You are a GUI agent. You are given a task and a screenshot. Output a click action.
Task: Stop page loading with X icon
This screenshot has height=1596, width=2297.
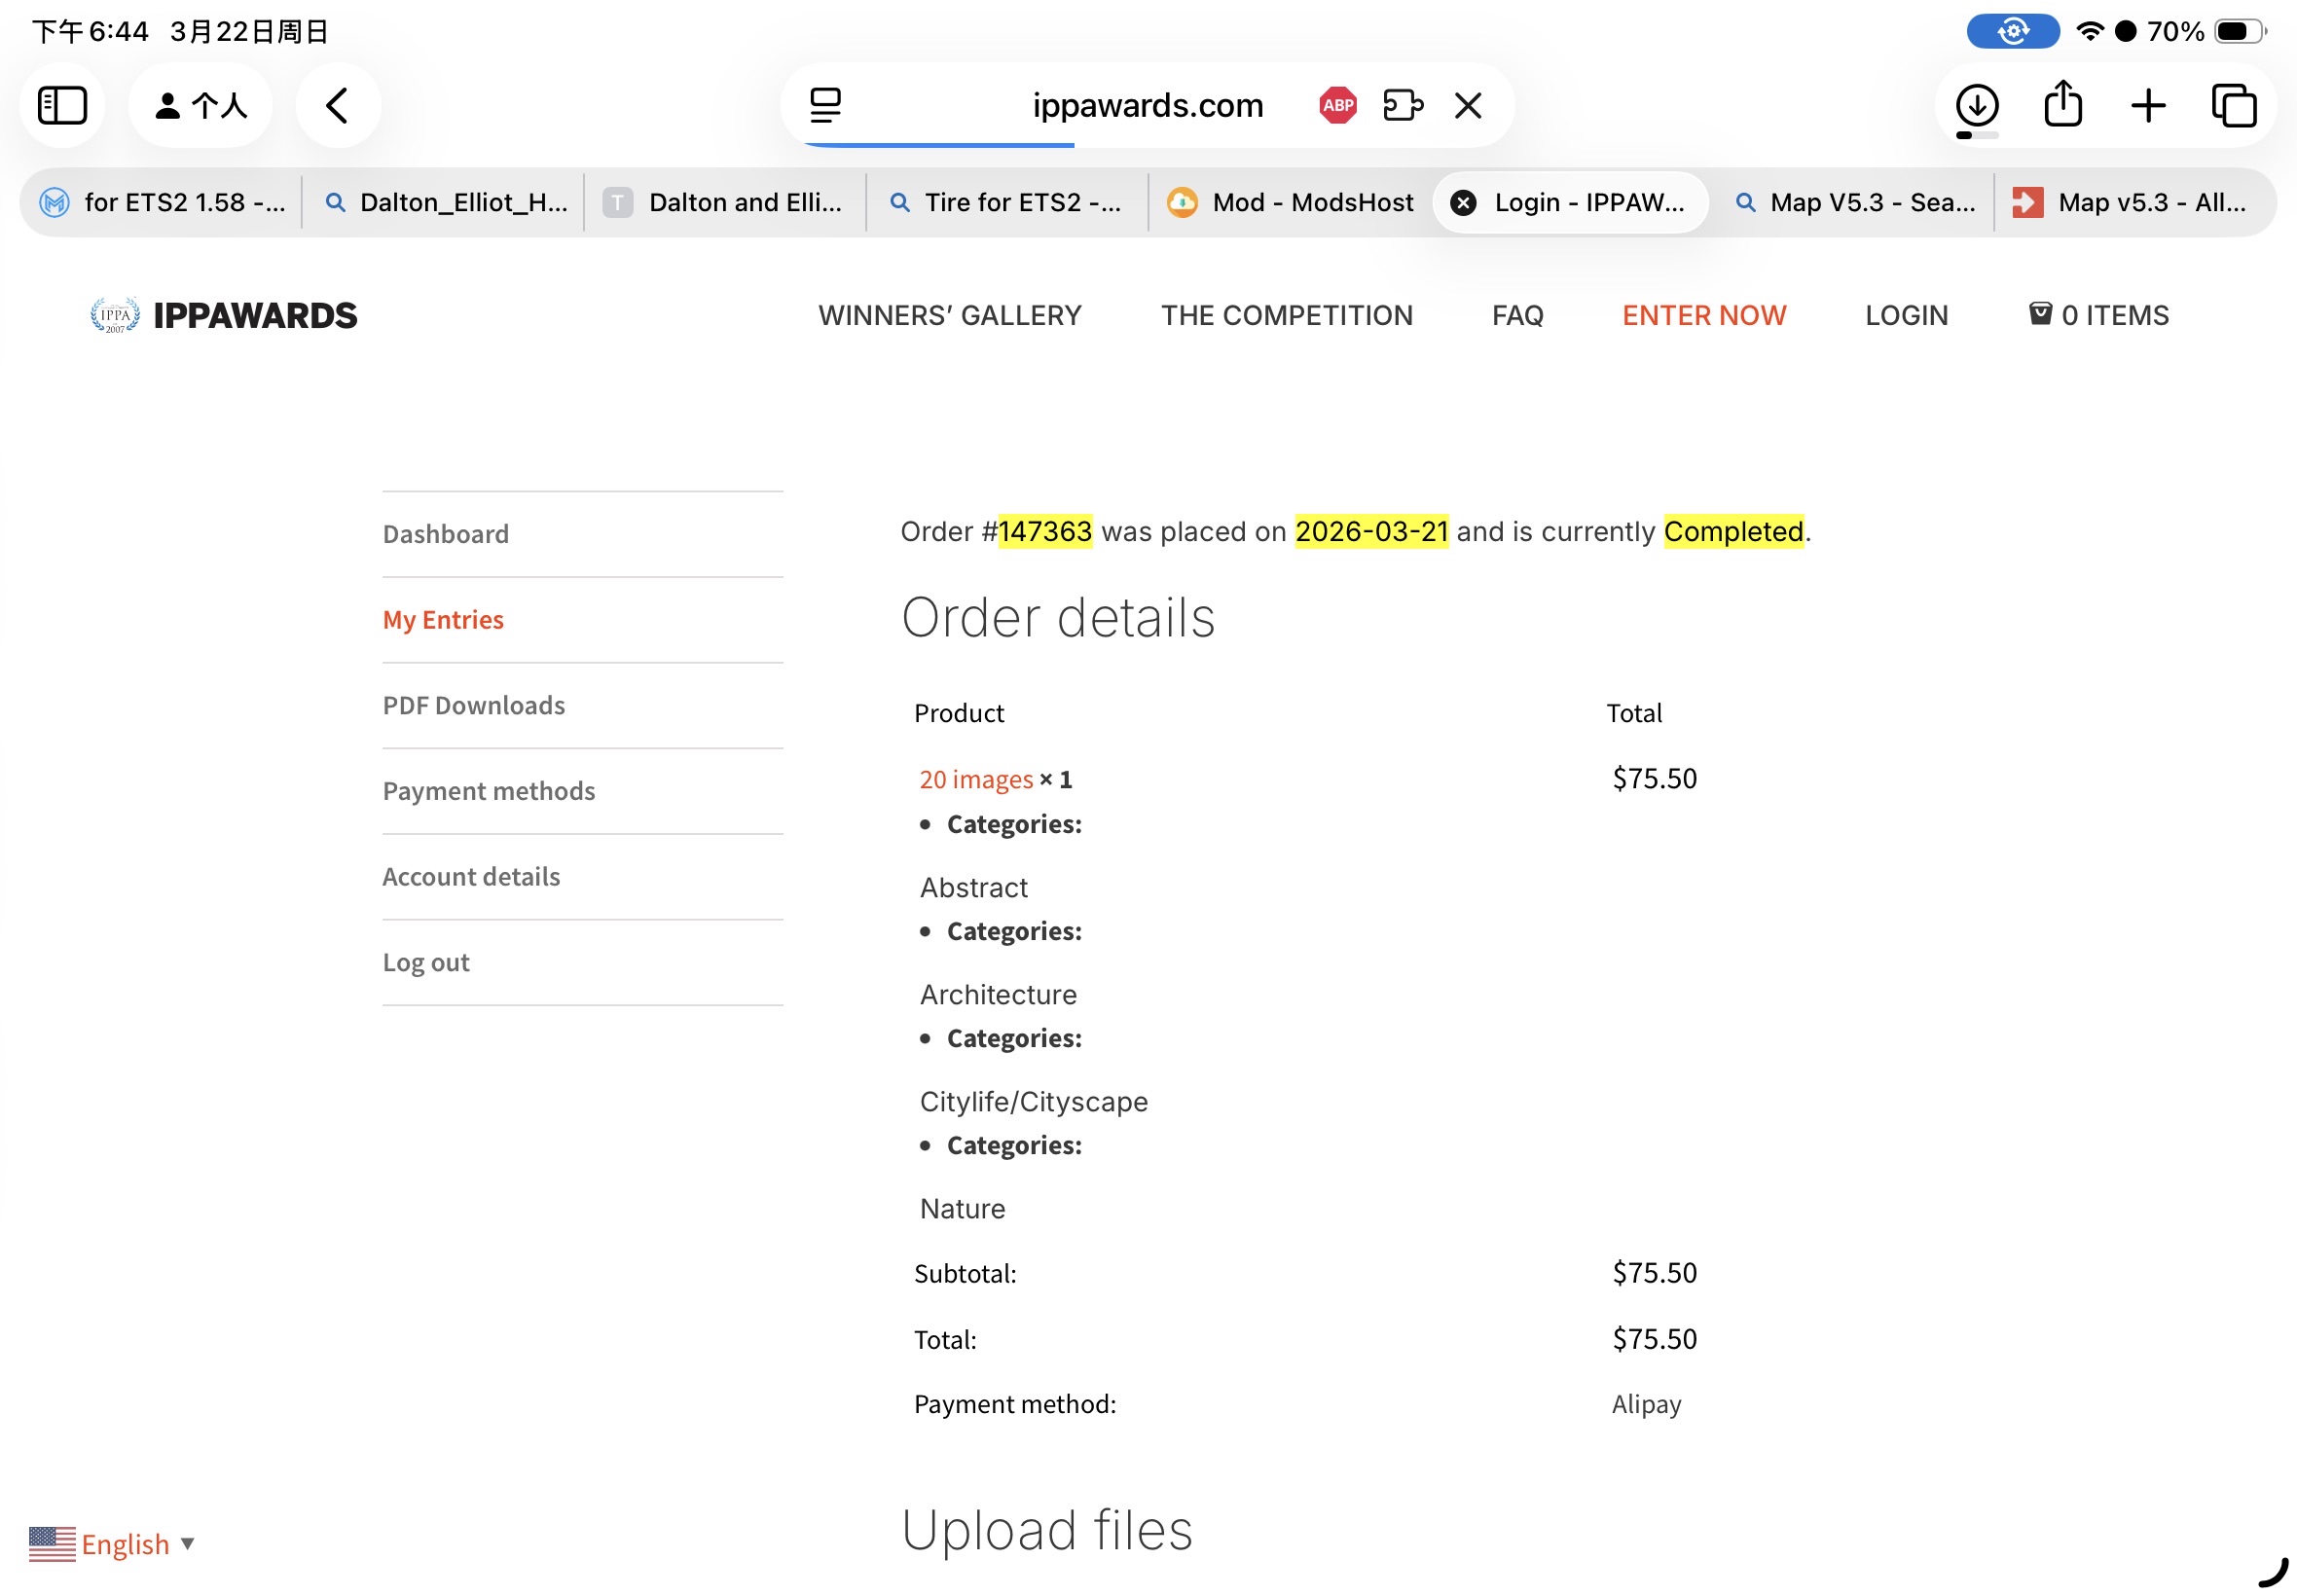[1467, 105]
